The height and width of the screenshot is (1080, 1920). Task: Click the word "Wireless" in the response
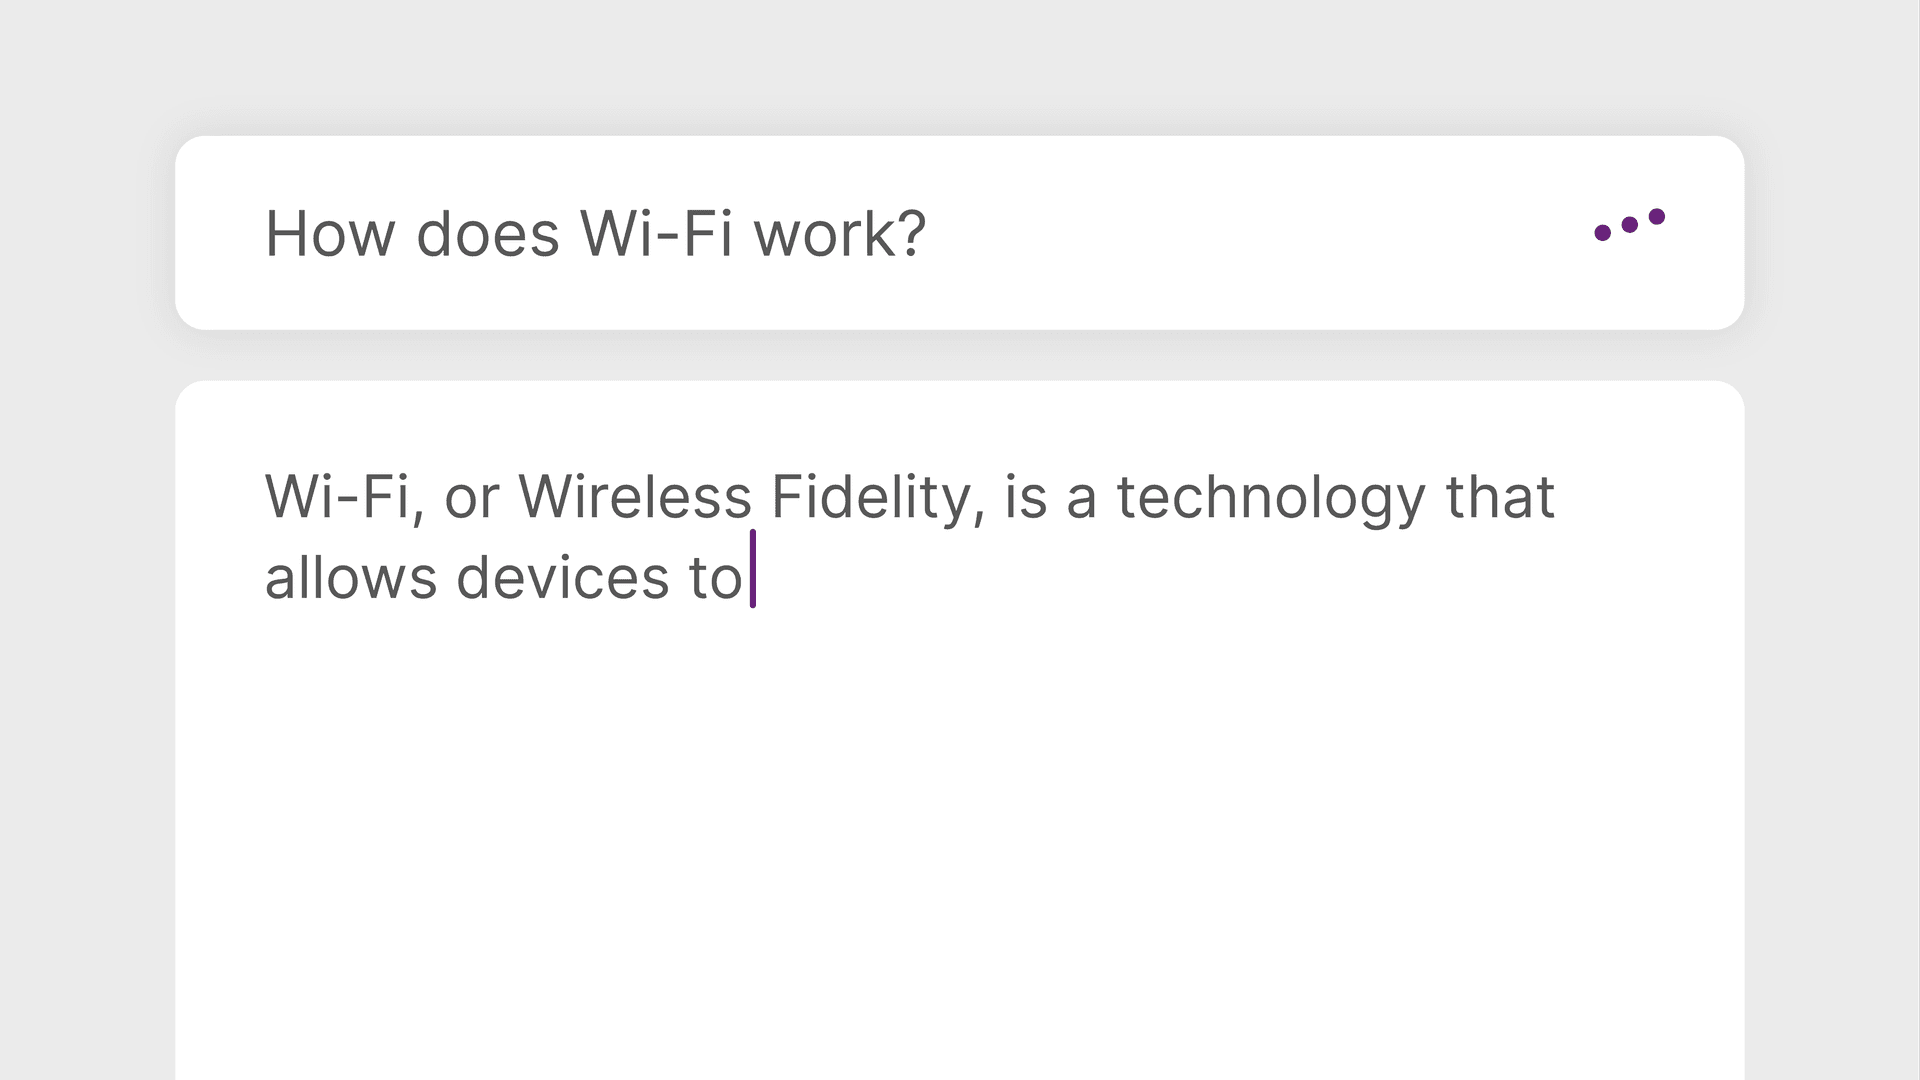tap(634, 497)
